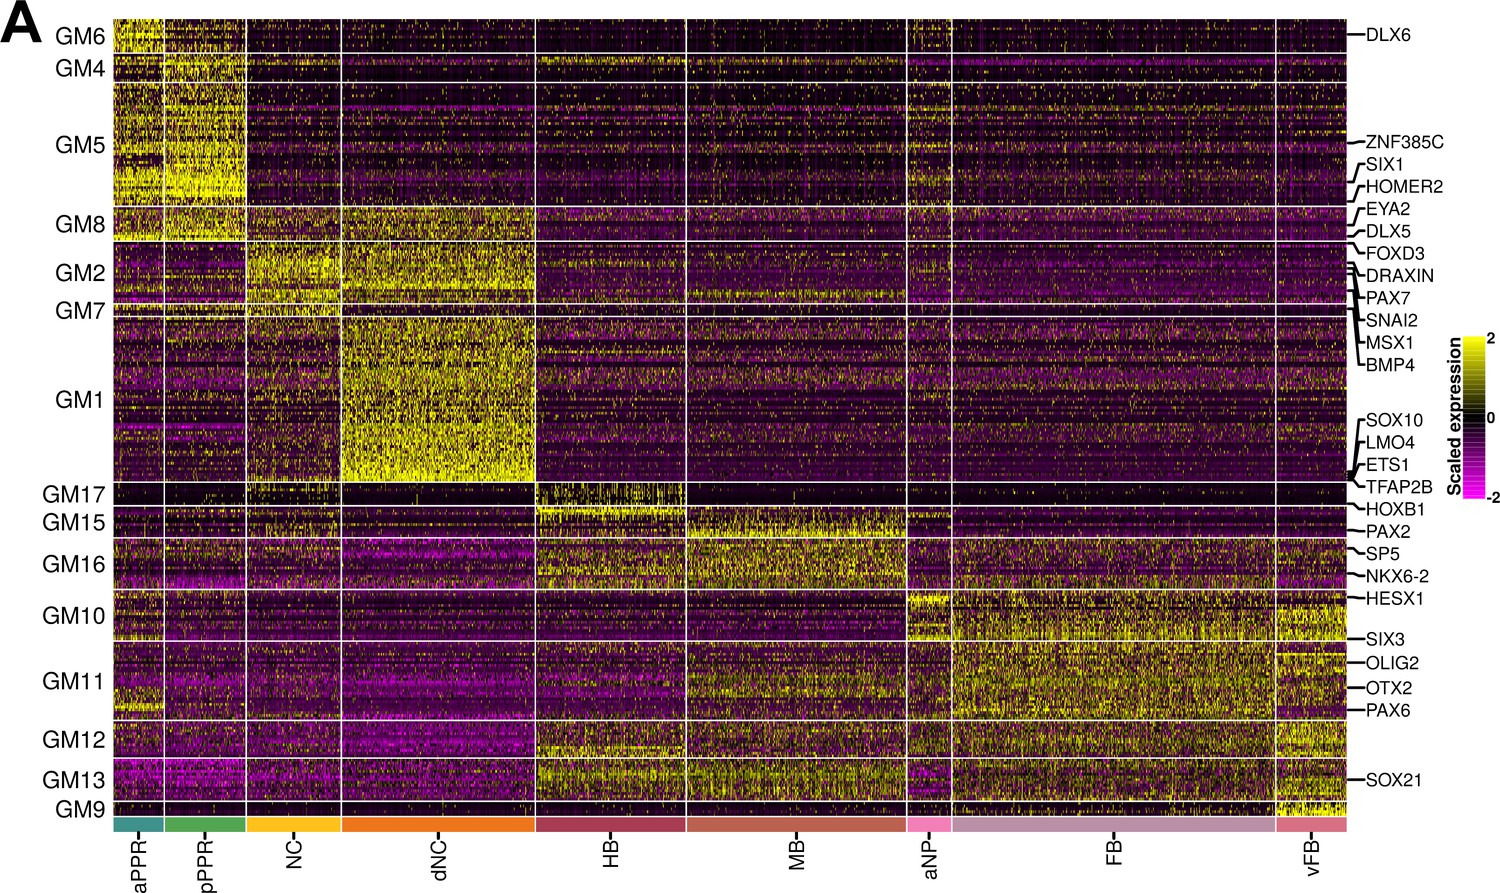This screenshot has height=893, width=1500.
Task: Select the GM5 module label
Action: [x=80, y=145]
